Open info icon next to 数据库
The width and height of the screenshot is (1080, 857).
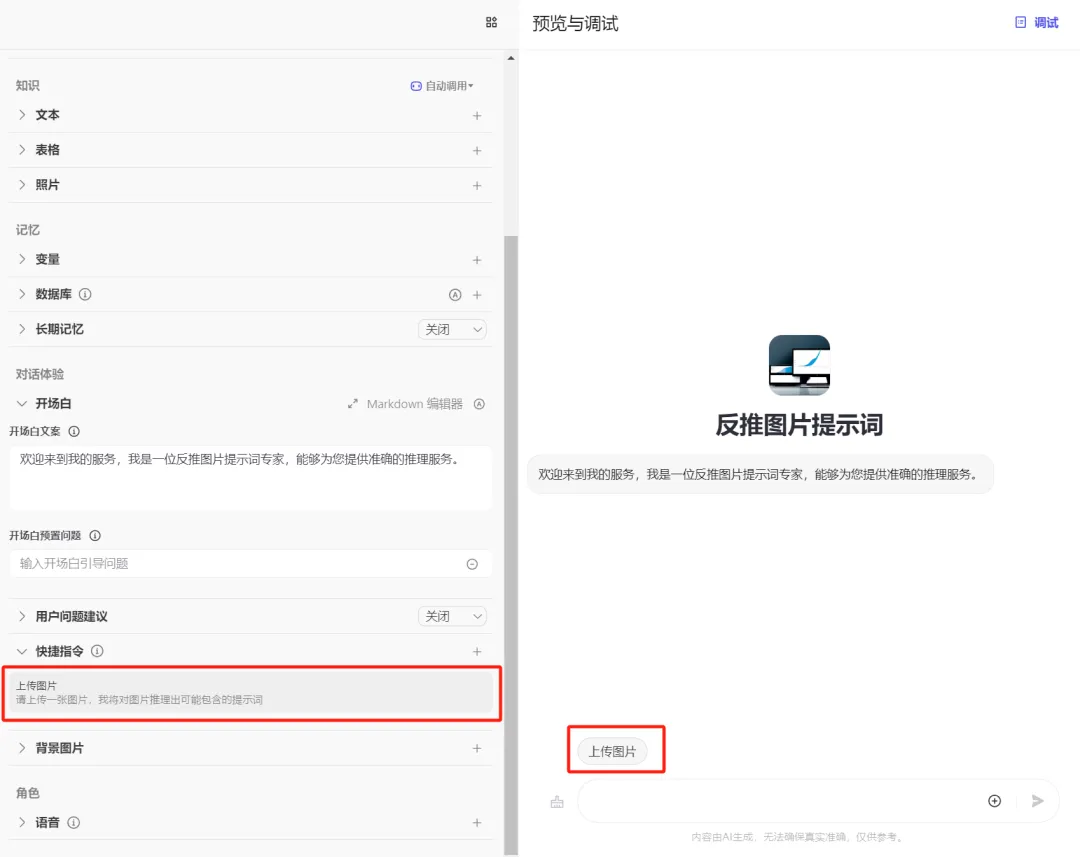pos(85,294)
